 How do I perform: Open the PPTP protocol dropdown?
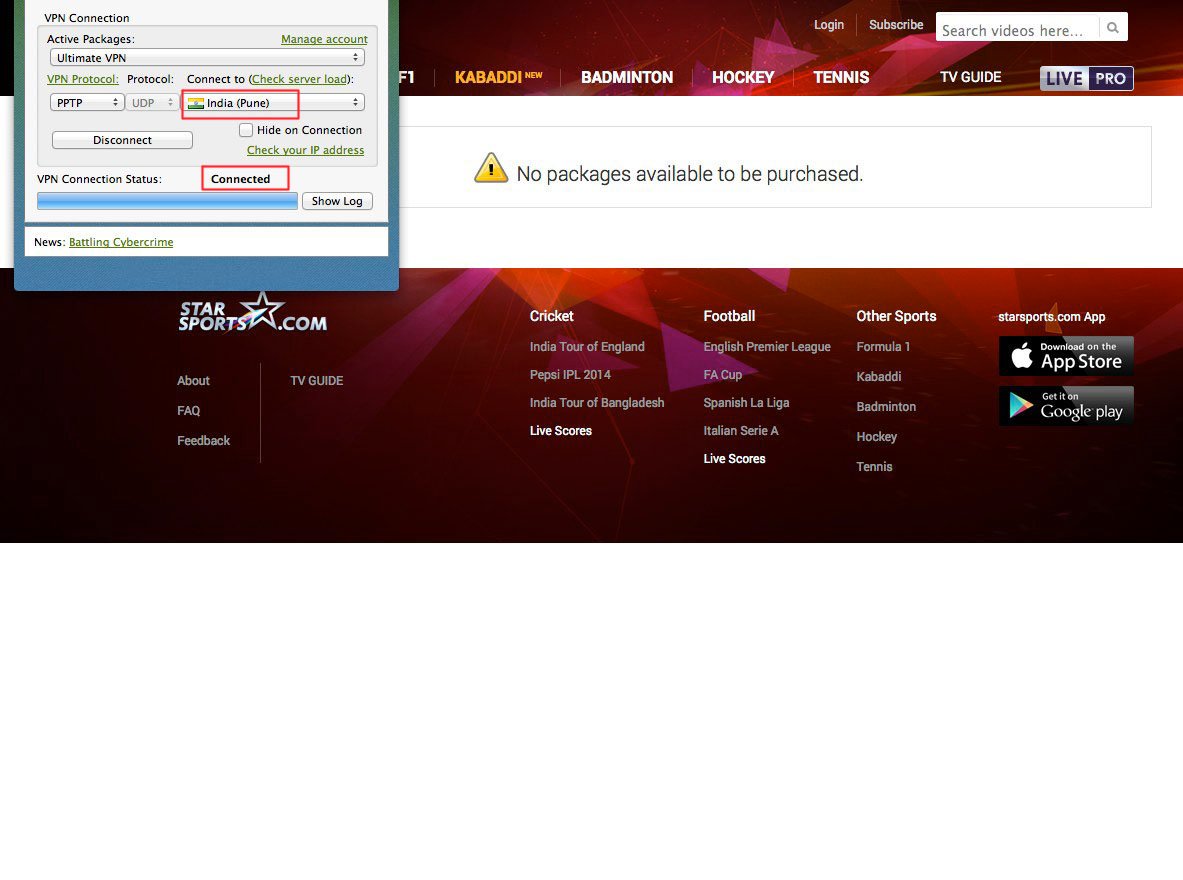(x=87, y=103)
